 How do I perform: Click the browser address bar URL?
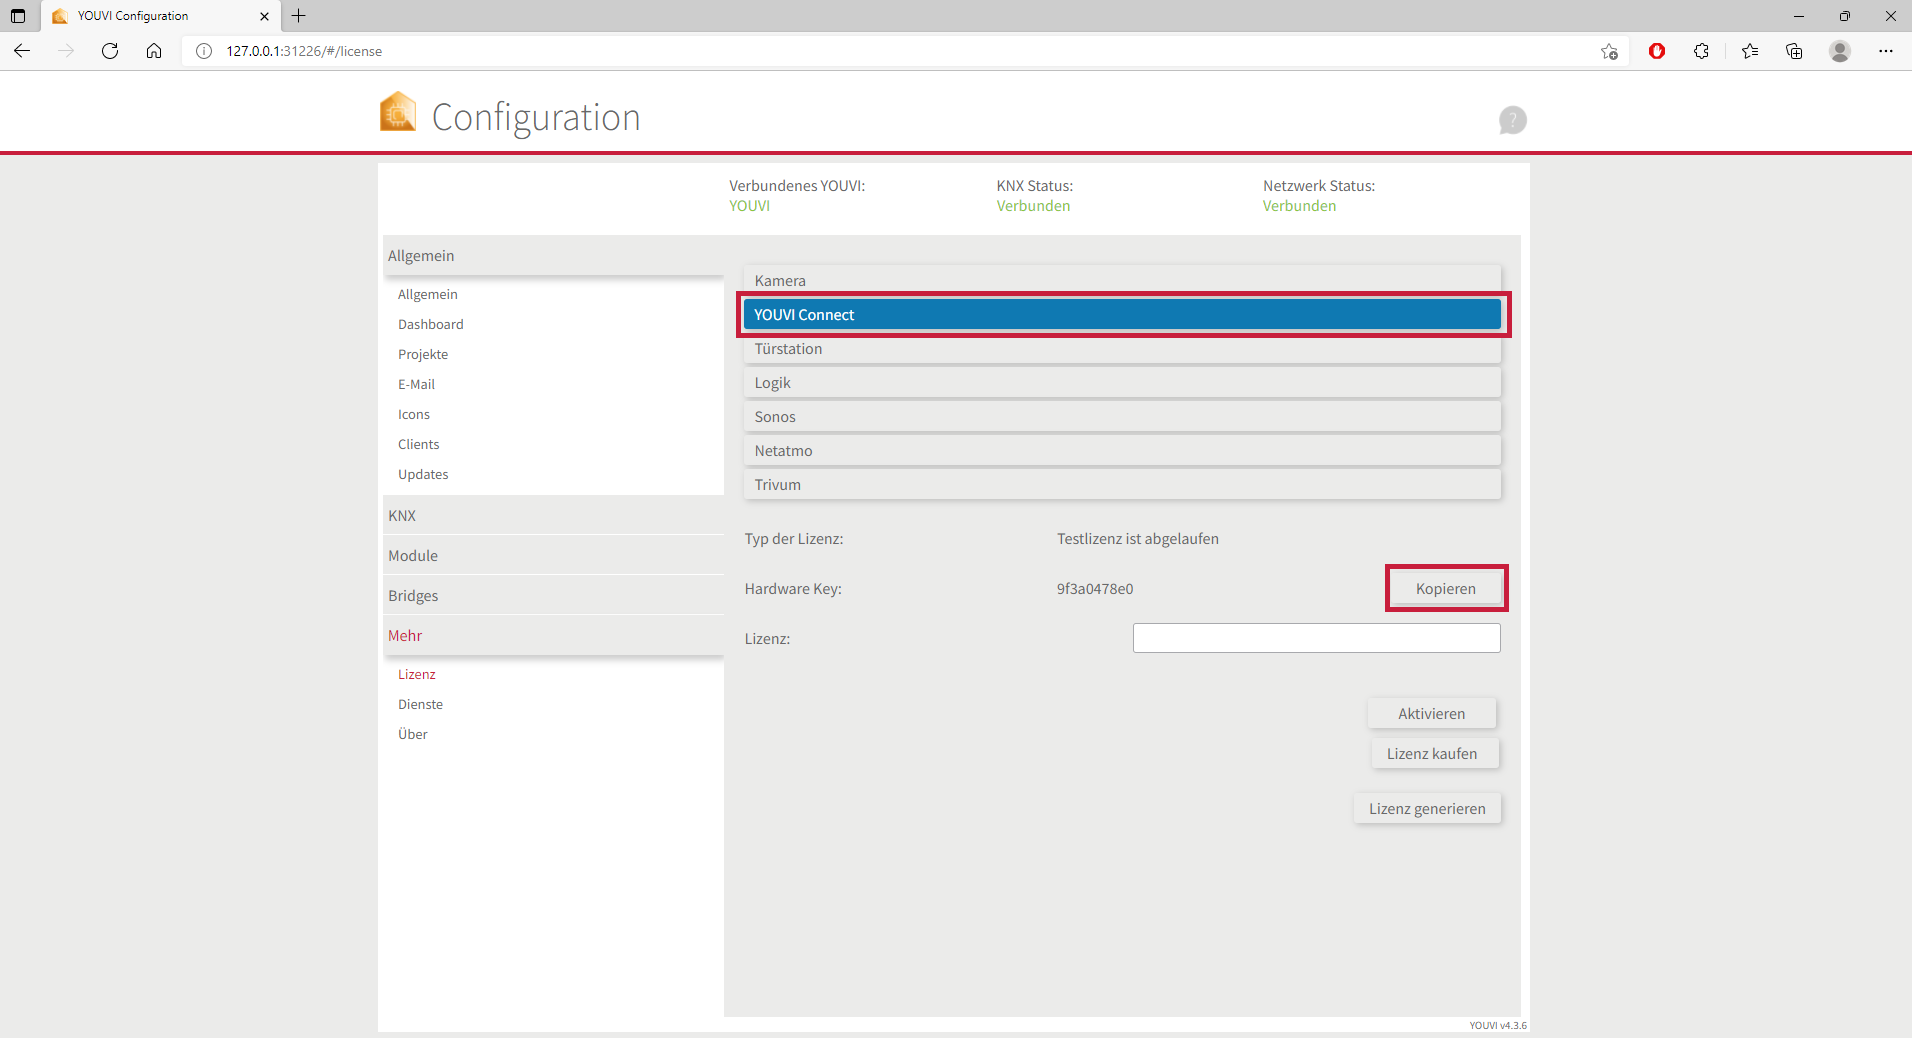(x=304, y=51)
